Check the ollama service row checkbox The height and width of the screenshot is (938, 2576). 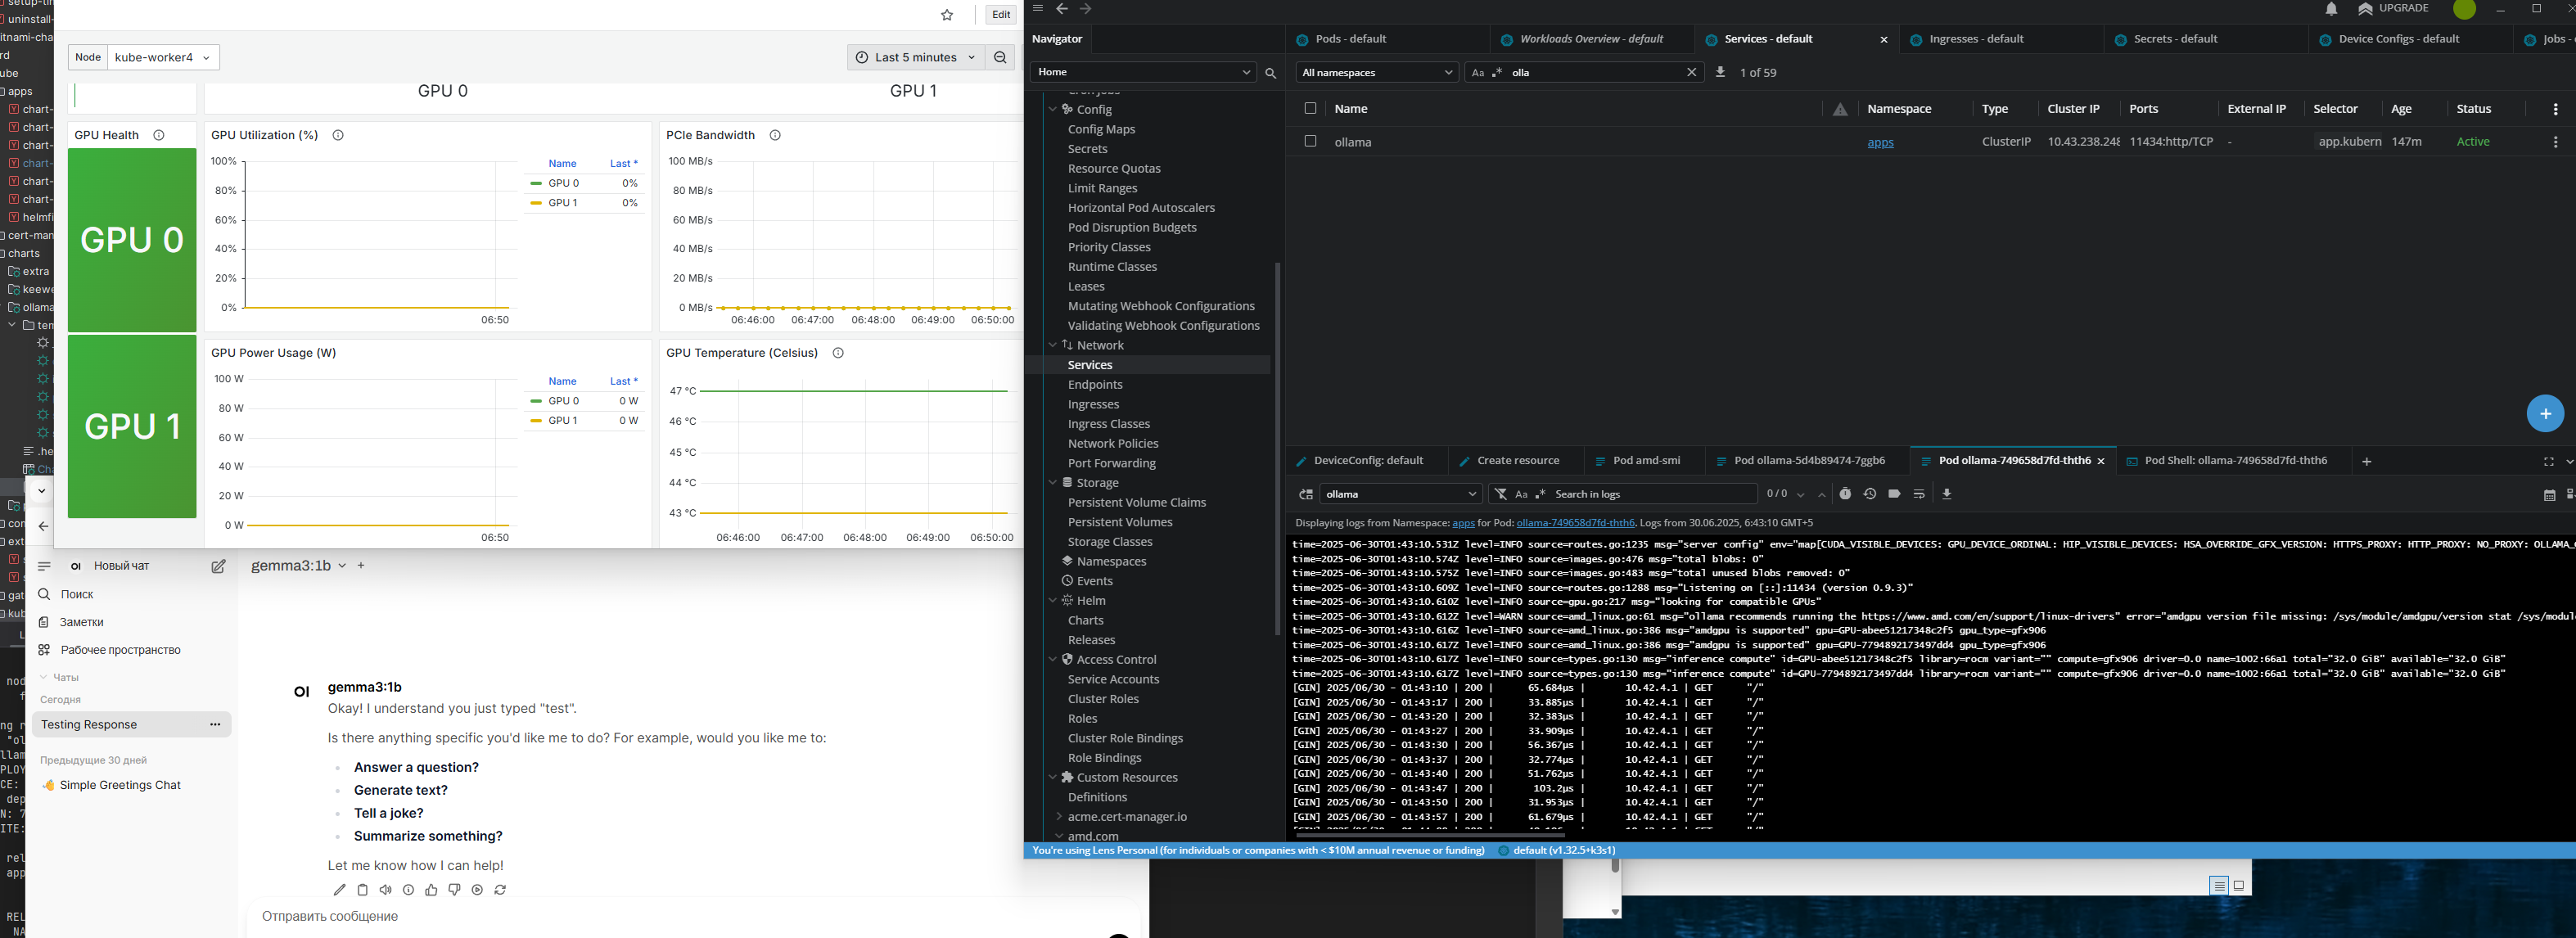click(1310, 141)
